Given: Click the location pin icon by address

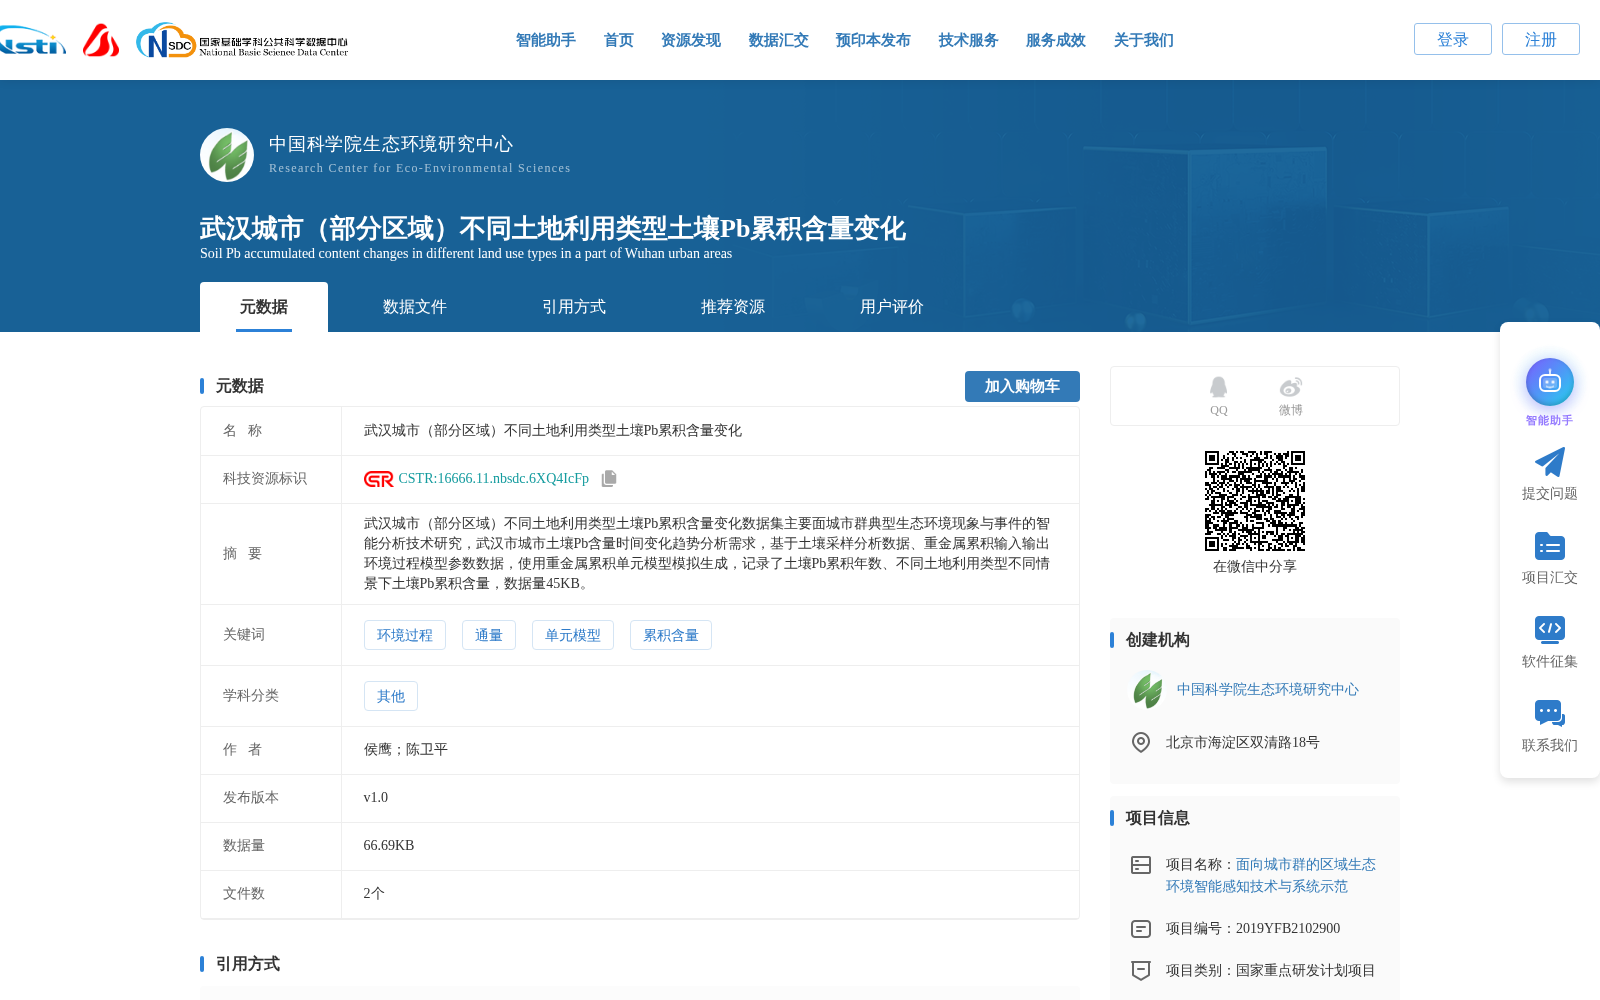Looking at the screenshot, I should coord(1141,742).
